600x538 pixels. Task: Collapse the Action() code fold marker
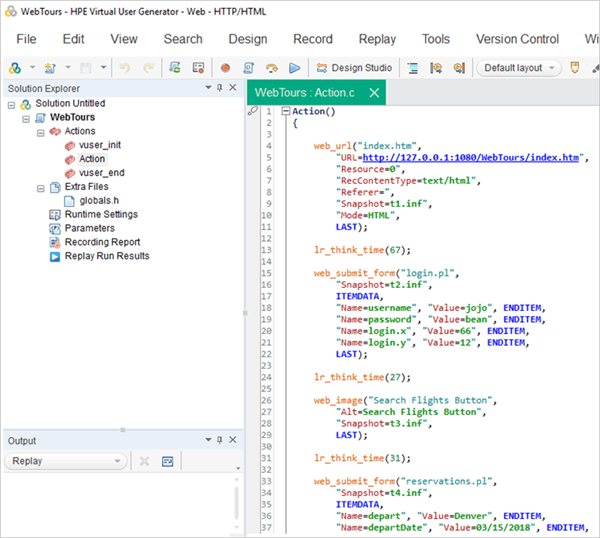285,111
